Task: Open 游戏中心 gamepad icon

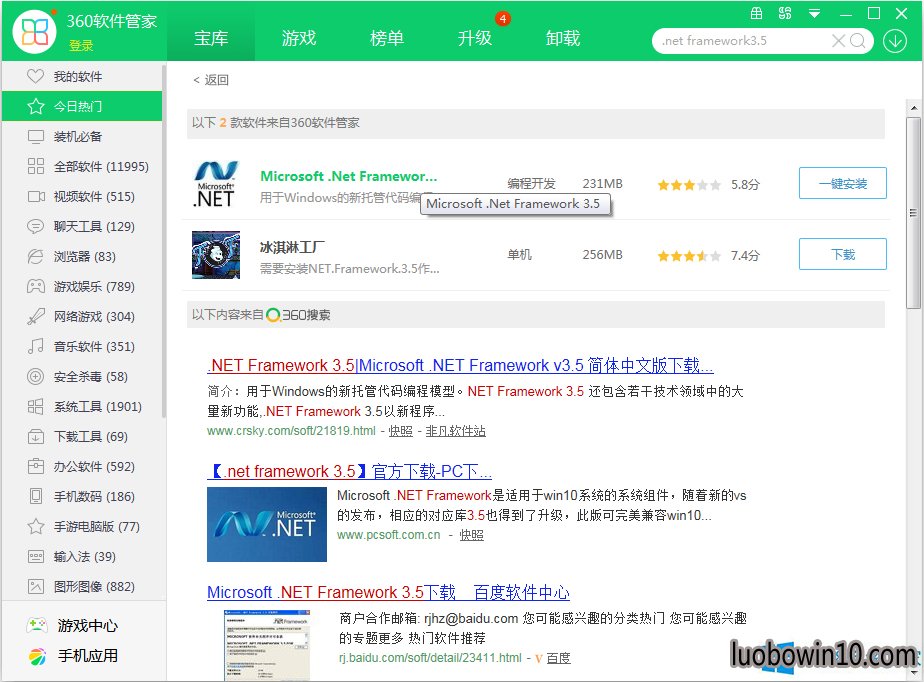Action: coord(37,625)
